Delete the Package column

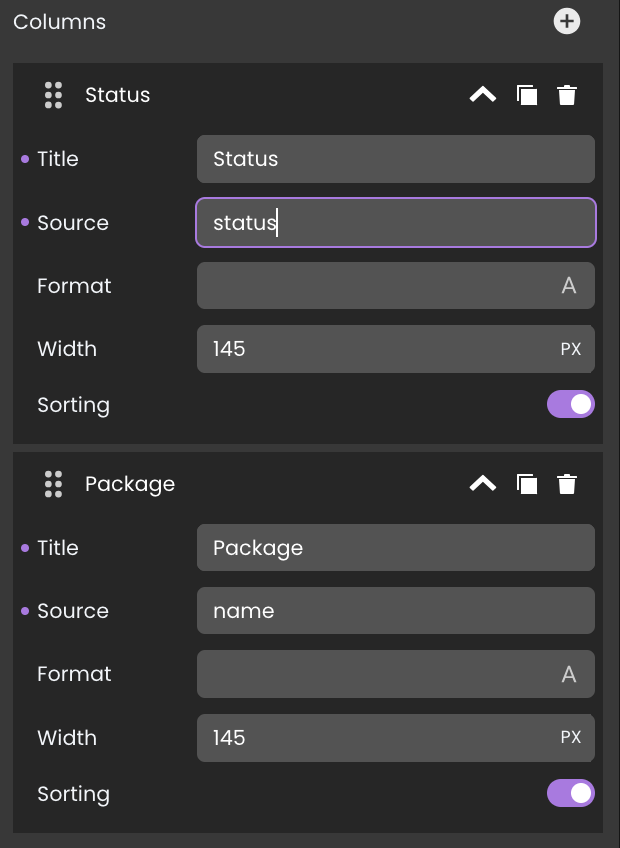[566, 484]
